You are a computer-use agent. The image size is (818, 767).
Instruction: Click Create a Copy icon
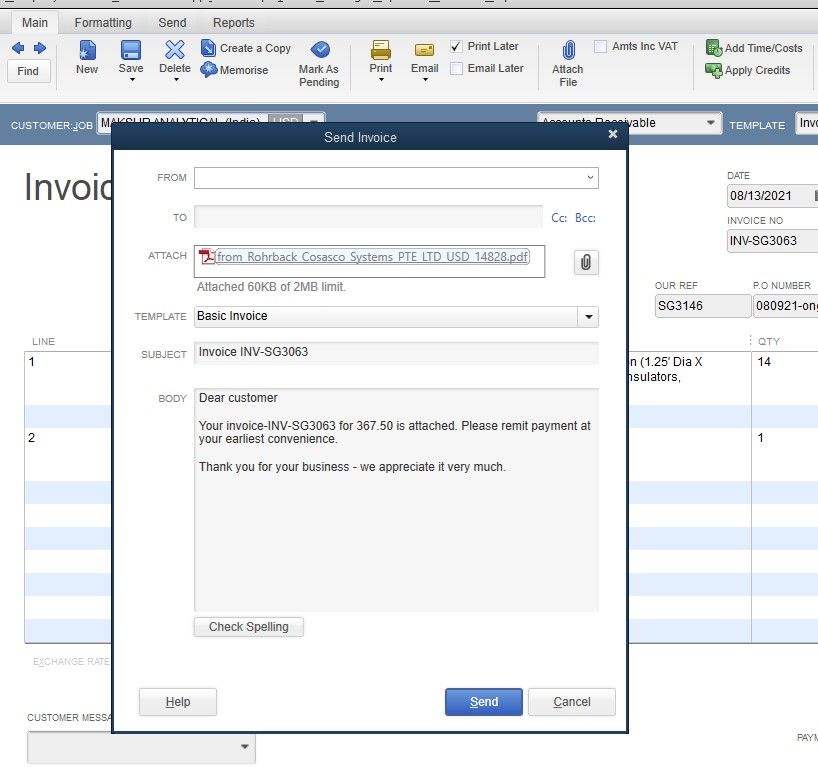(x=208, y=48)
